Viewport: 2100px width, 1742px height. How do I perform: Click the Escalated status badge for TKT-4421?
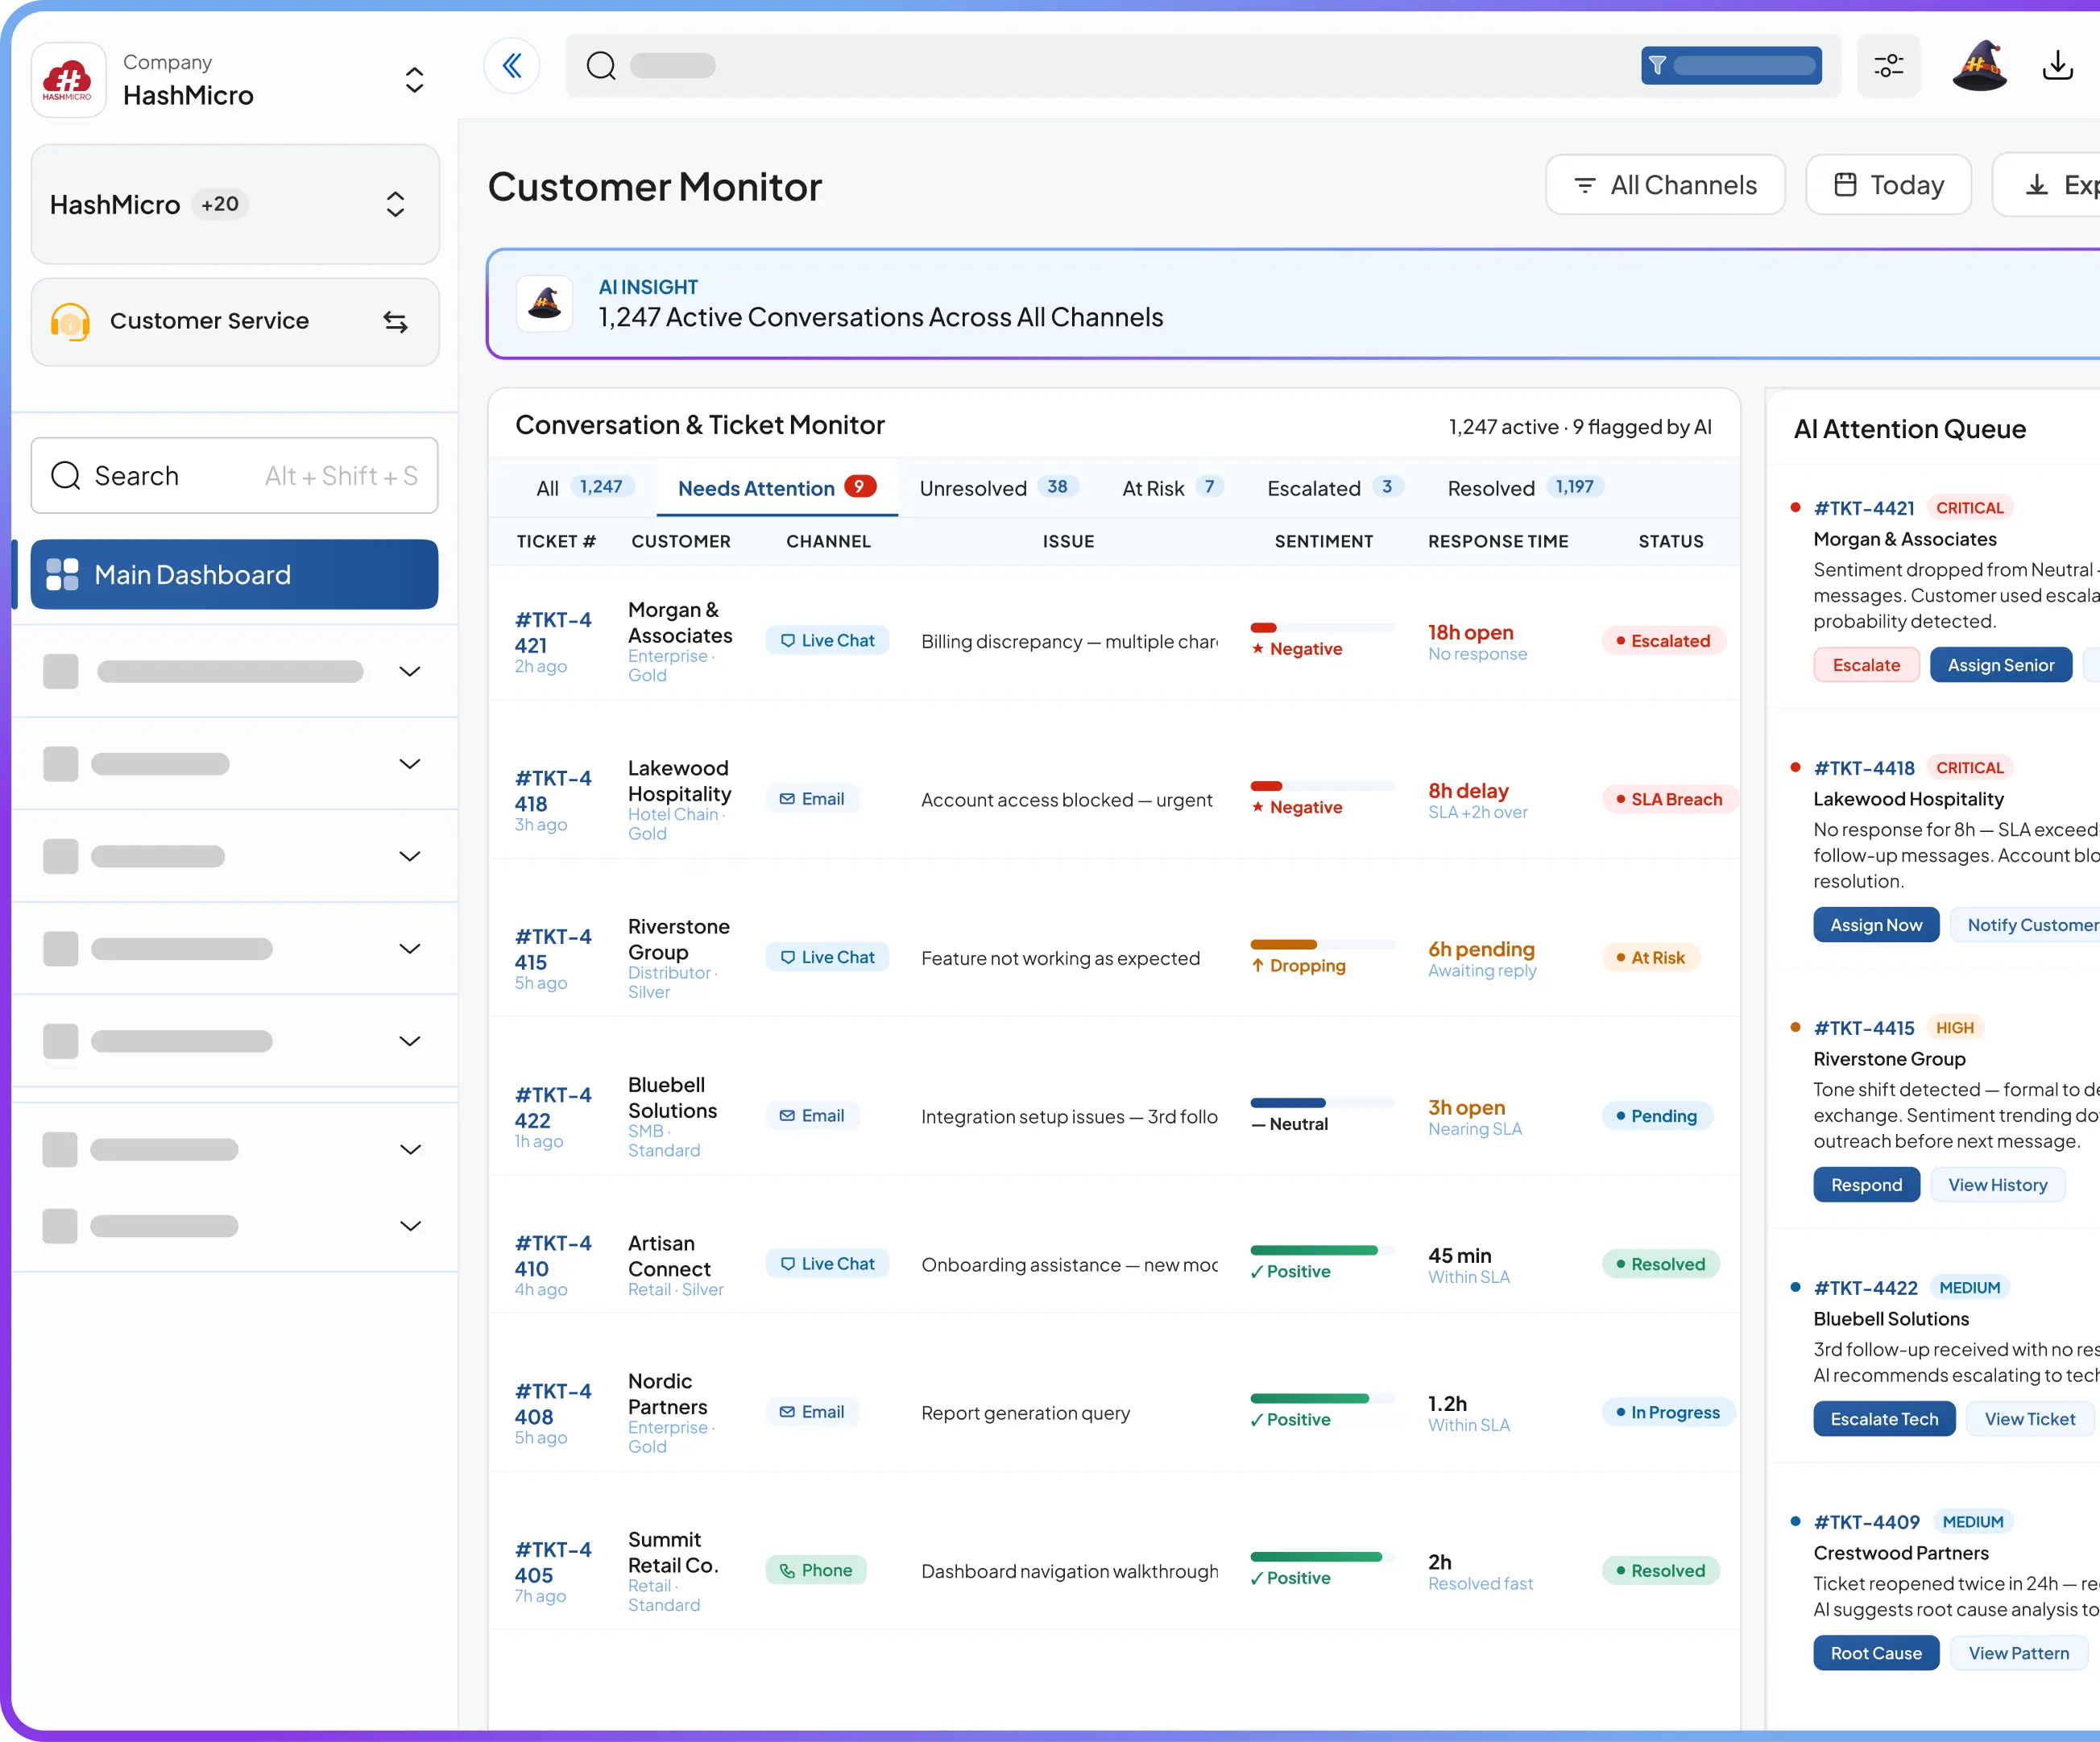[1664, 641]
